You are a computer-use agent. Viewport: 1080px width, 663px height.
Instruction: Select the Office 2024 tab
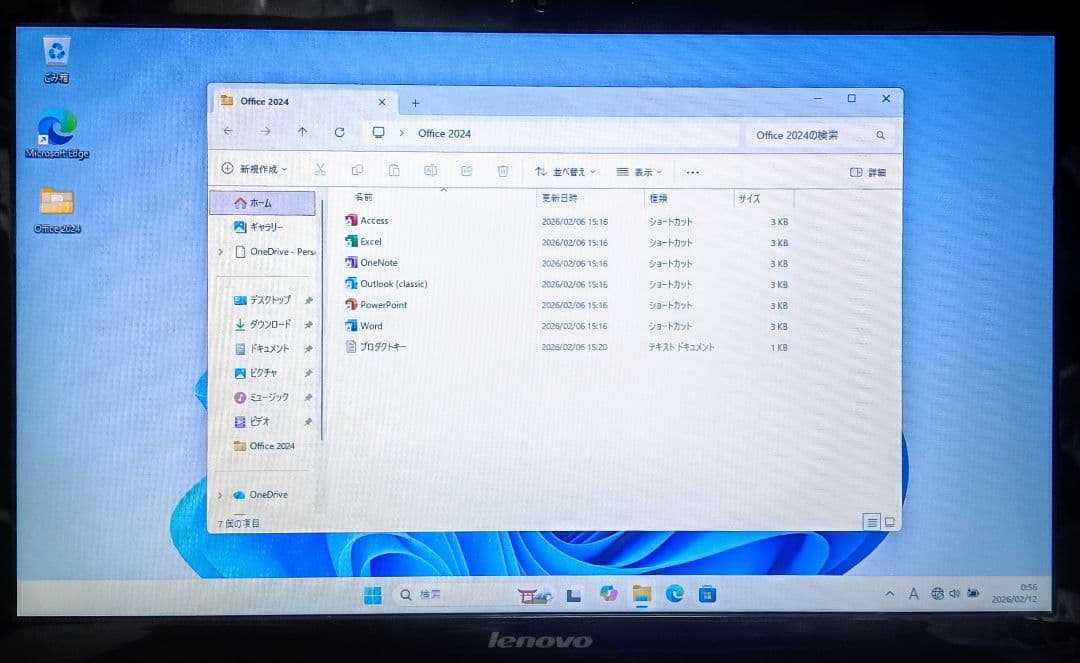[x=263, y=101]
